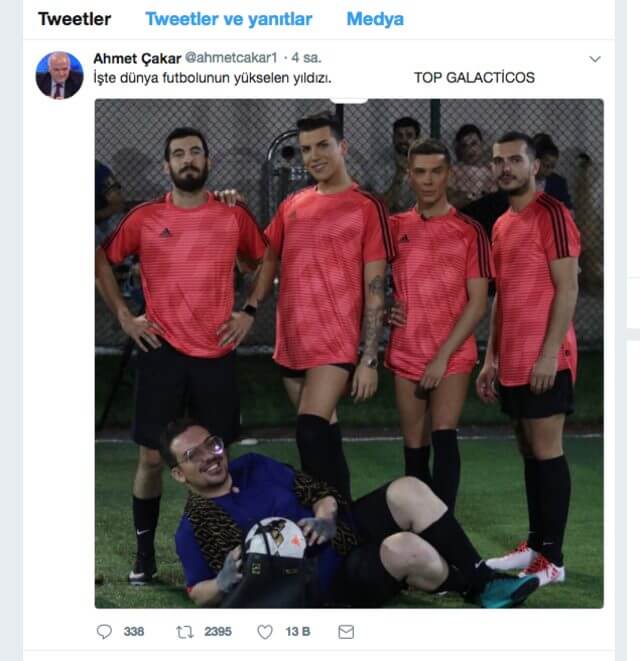Click the 2395 retweet count

click(218, 631)
